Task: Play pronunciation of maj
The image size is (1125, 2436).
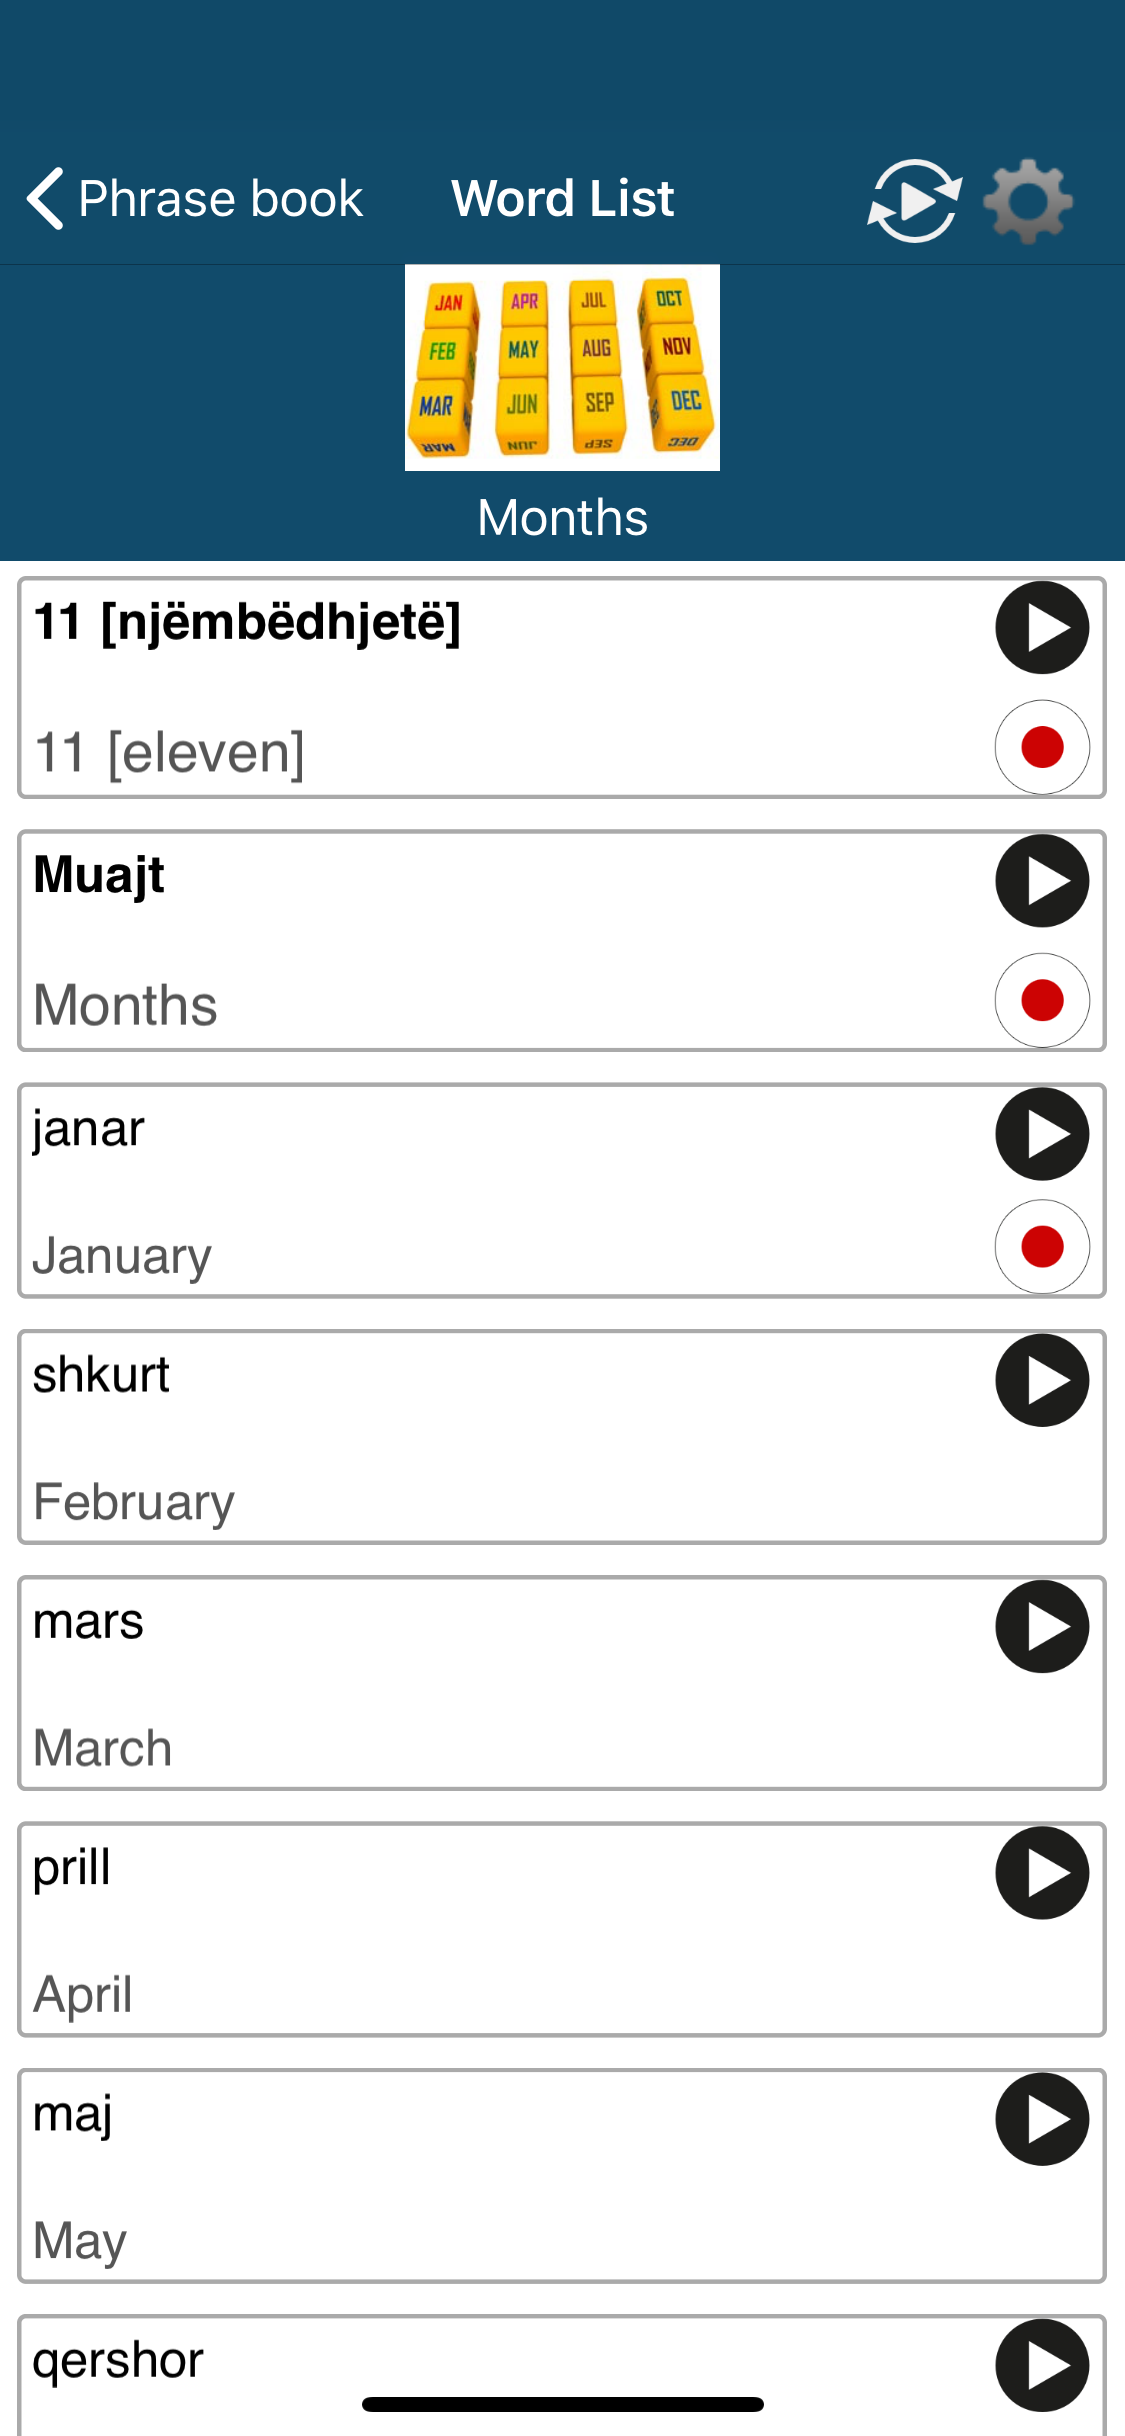Action: click(1042, 2119)
